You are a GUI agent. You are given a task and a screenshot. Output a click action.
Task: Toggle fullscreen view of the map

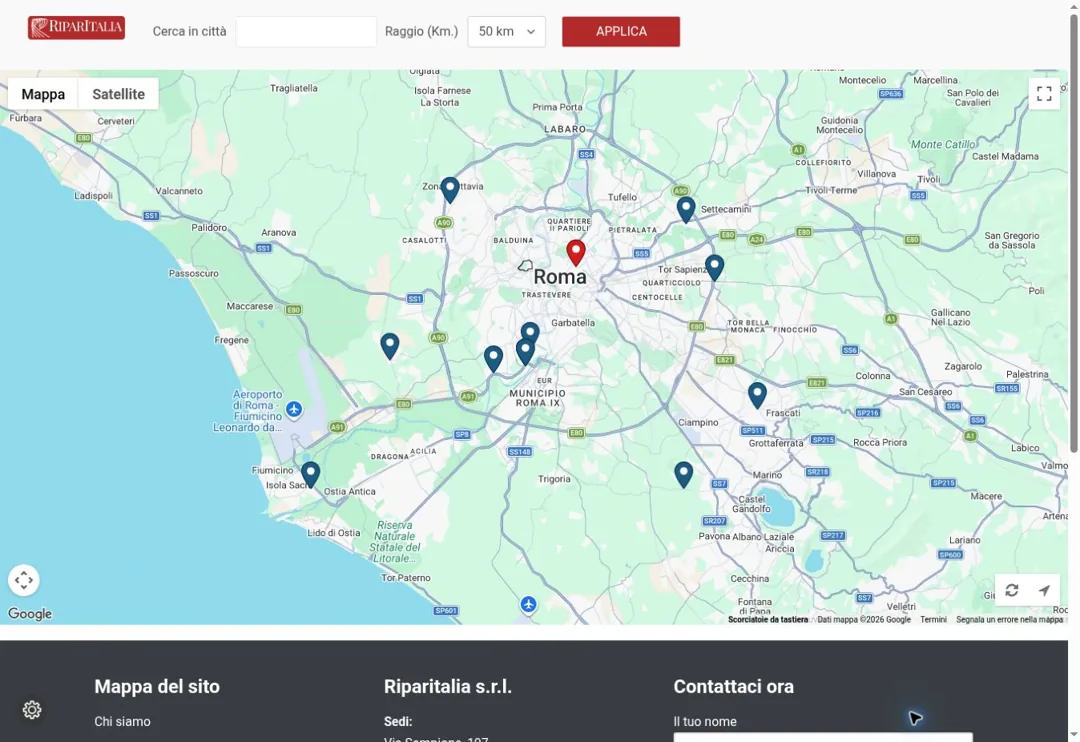coord(1044,93)
